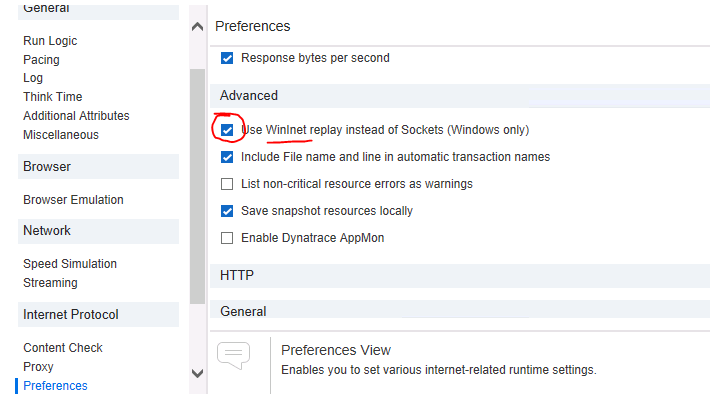The image size is (710, 394).
Task: Uncheck Save snapshot resources locally
Action: (227, 211)
